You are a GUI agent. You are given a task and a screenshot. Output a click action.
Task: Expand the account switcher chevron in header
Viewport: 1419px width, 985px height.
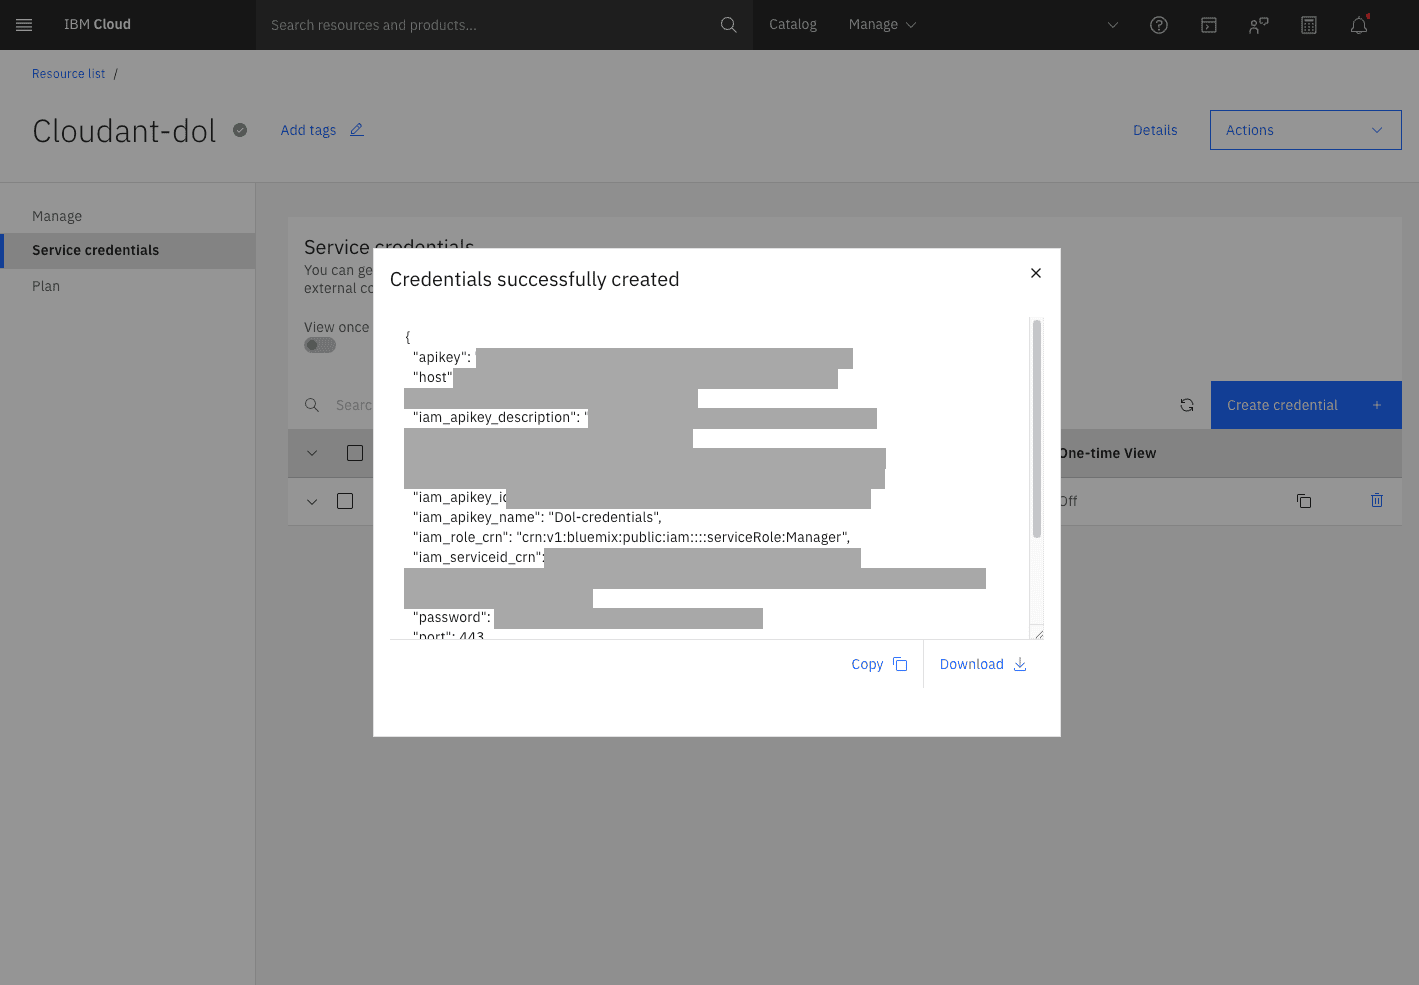tap(1113, 25)
